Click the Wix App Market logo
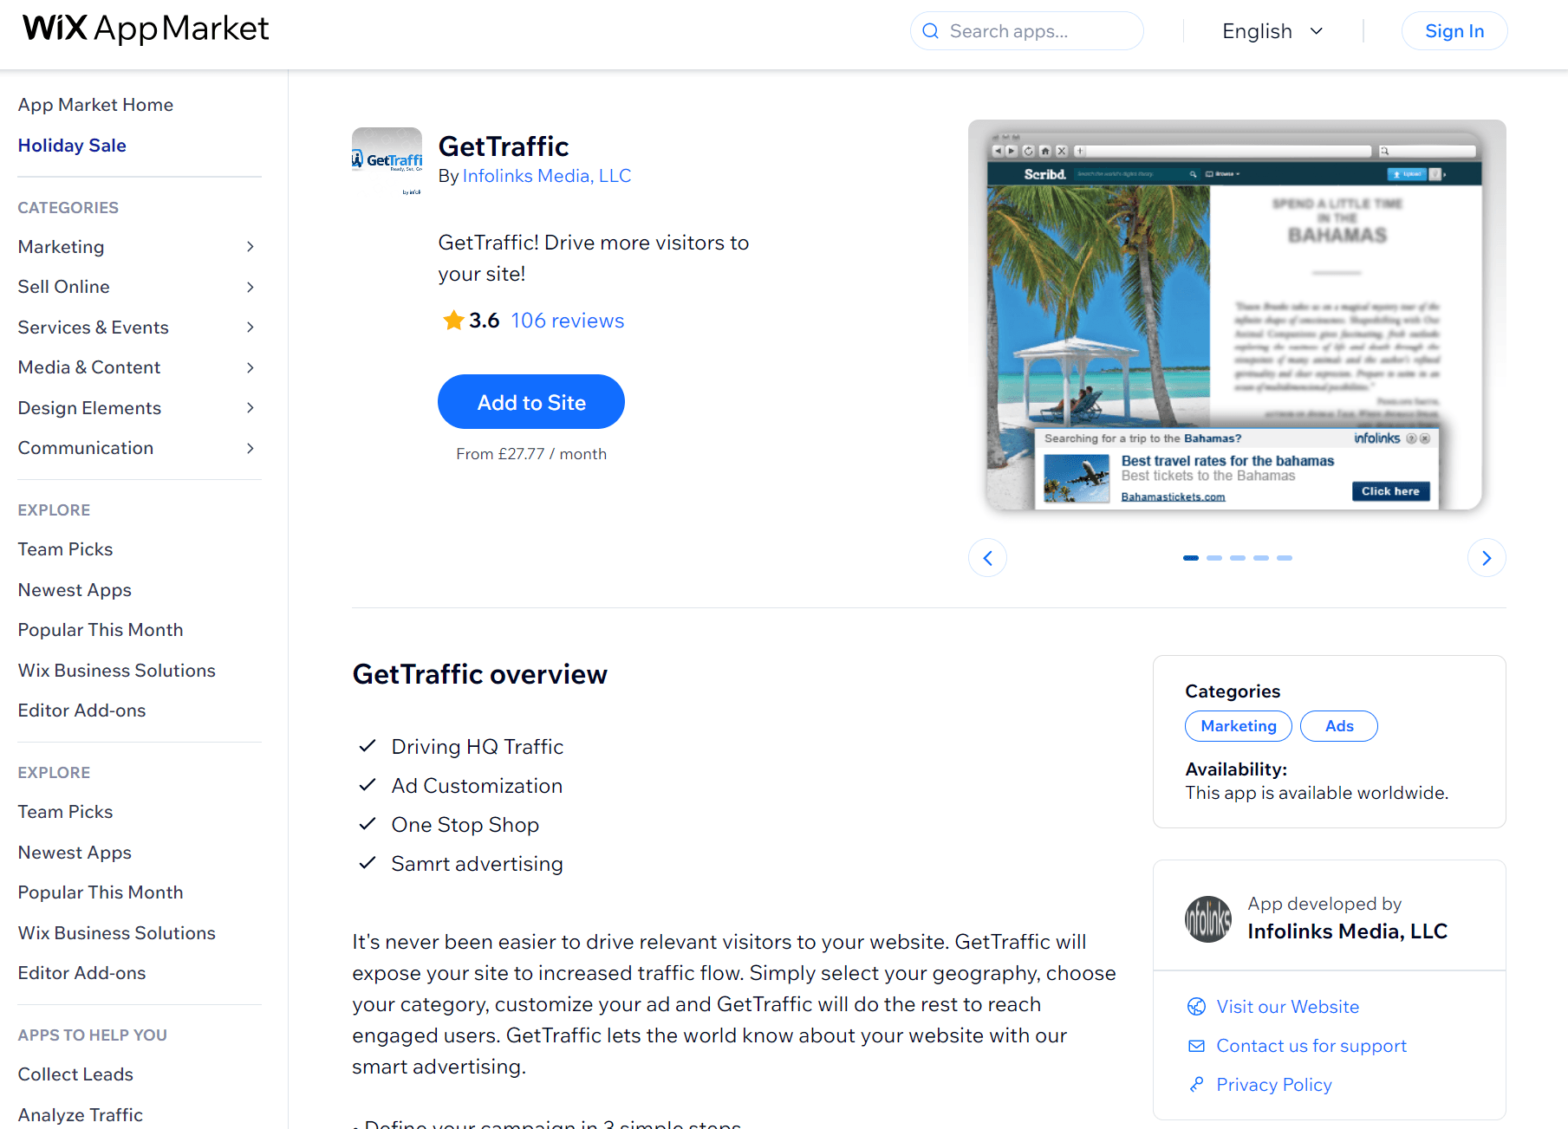1568x1129 pixels. coord(146,29)
